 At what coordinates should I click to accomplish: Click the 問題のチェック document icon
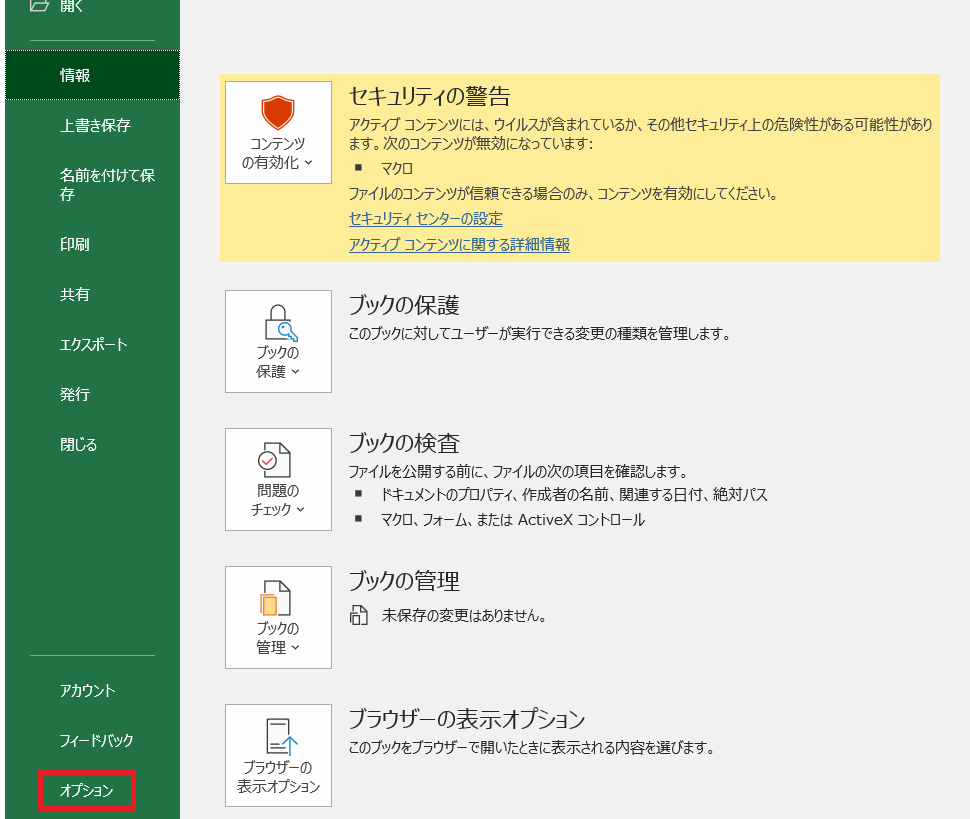278,458
